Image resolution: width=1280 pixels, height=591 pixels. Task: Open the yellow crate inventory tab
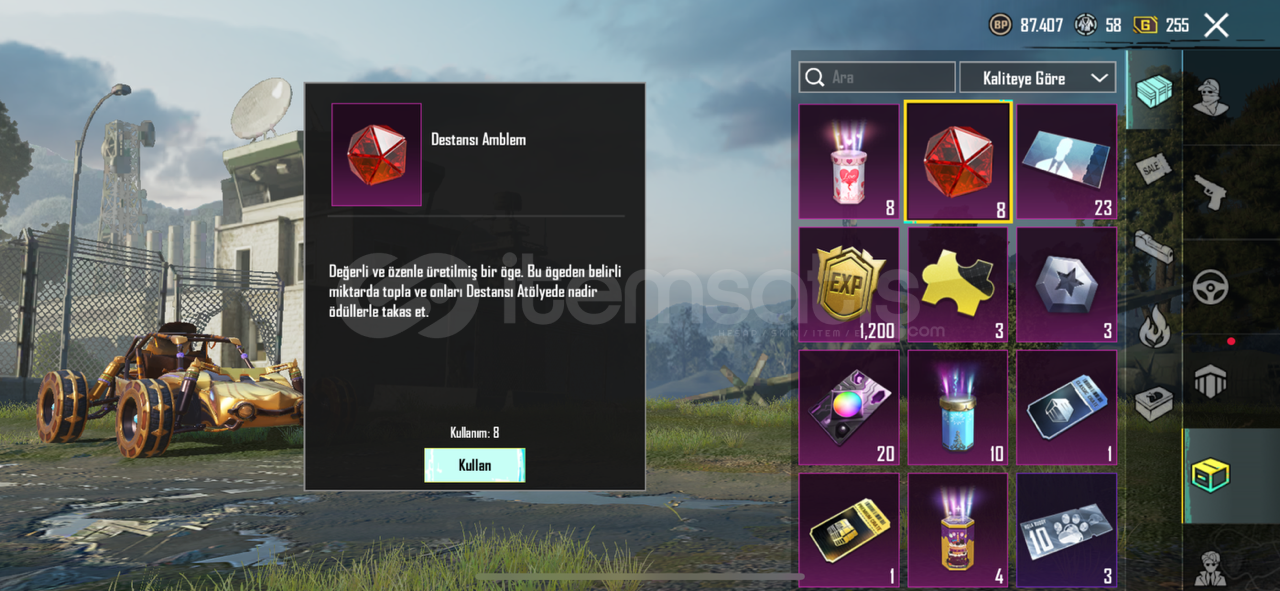click(1211, 475)
